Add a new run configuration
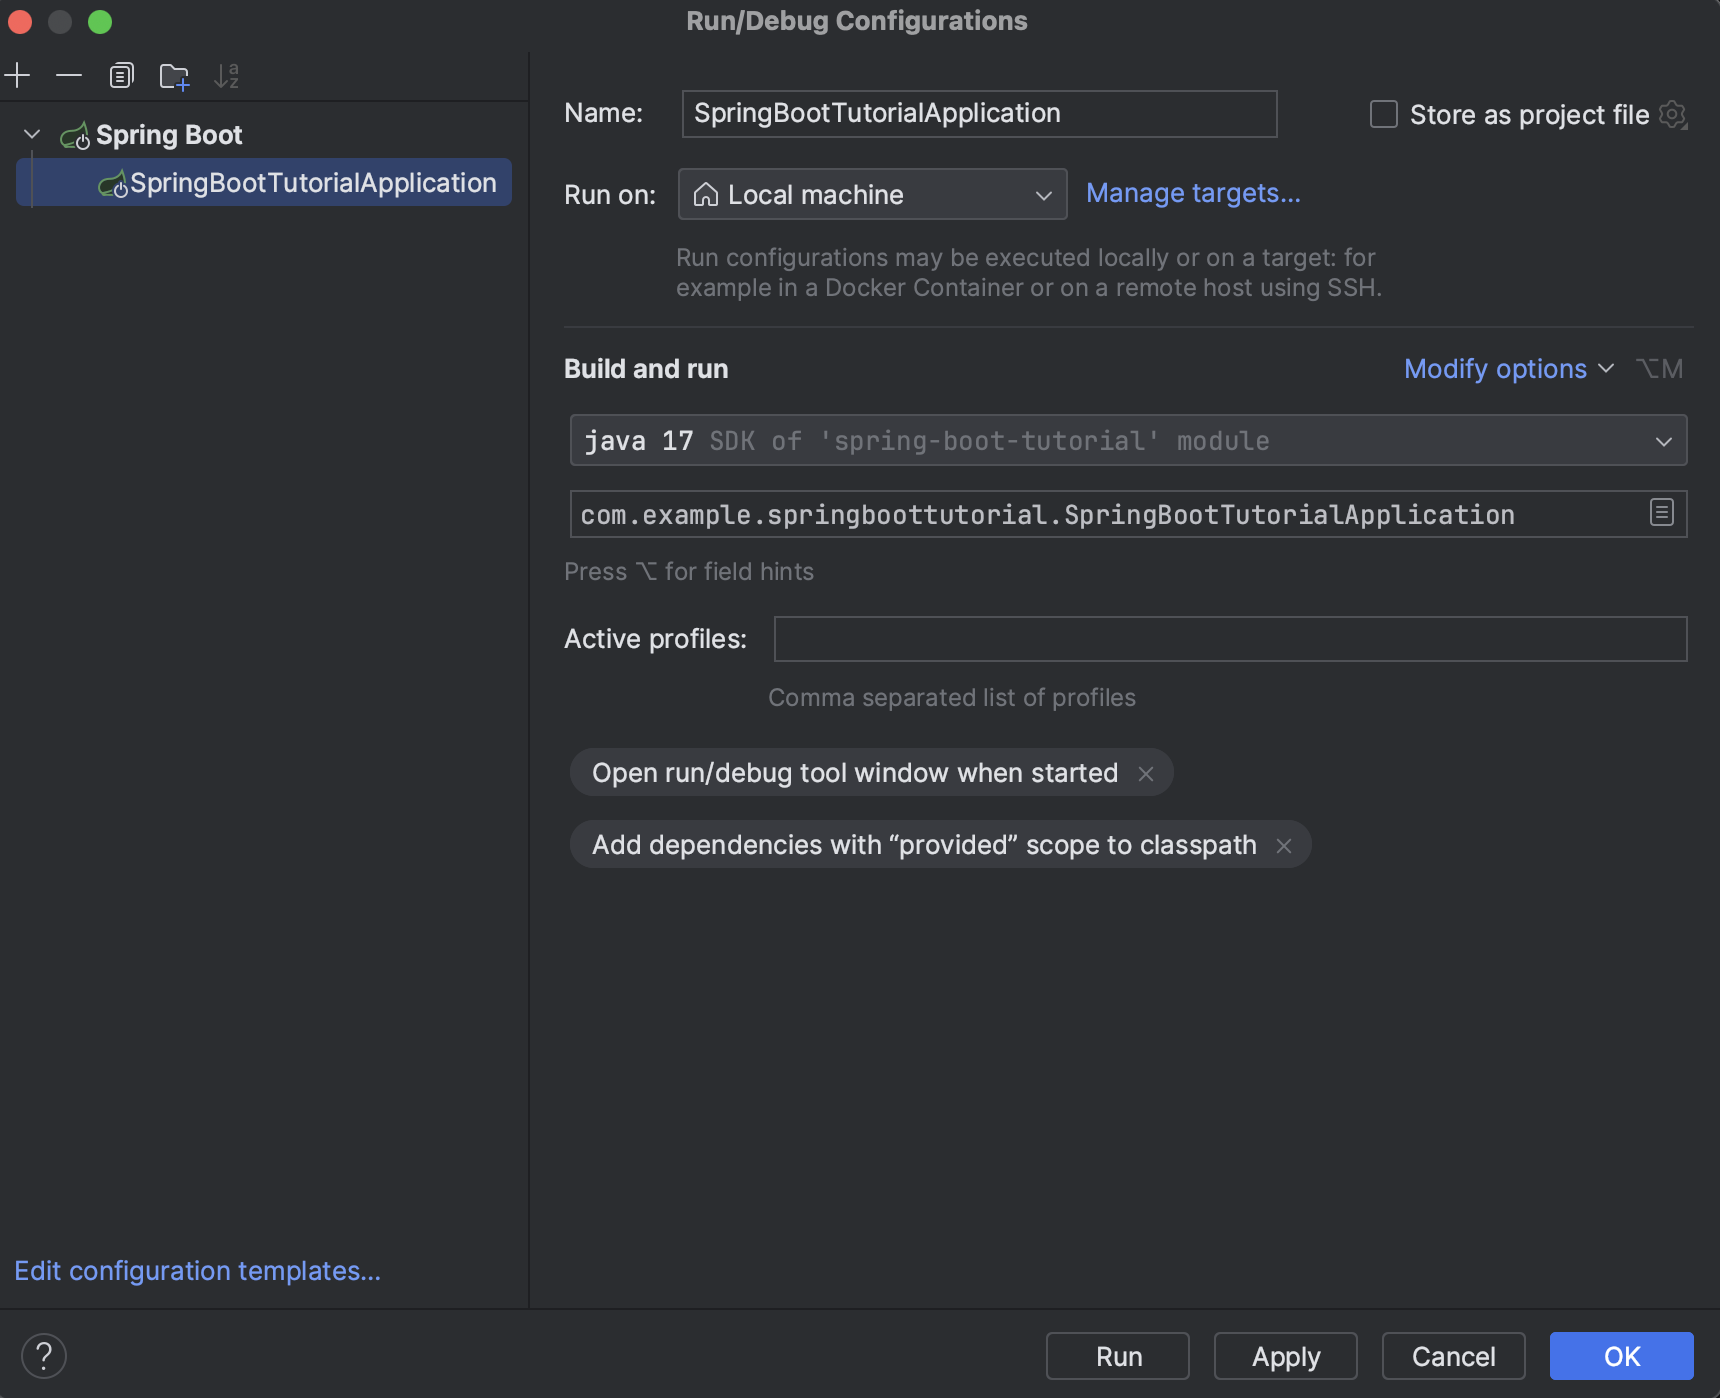1720x1398 pixels. pyautogui.click(x=18, y=75)
